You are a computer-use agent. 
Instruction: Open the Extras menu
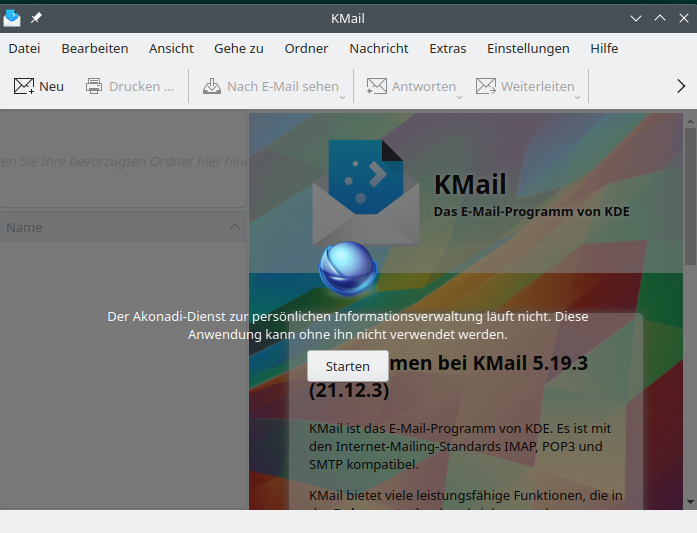click(x=448, y=48)
